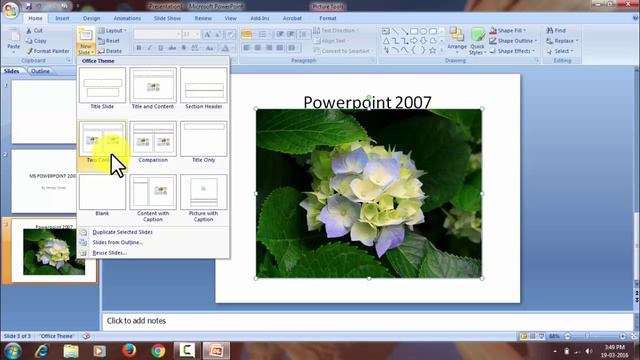Switch to Slide Sorter view
The width and height of the screenshot is (640, 360).
tap(532, 336)
